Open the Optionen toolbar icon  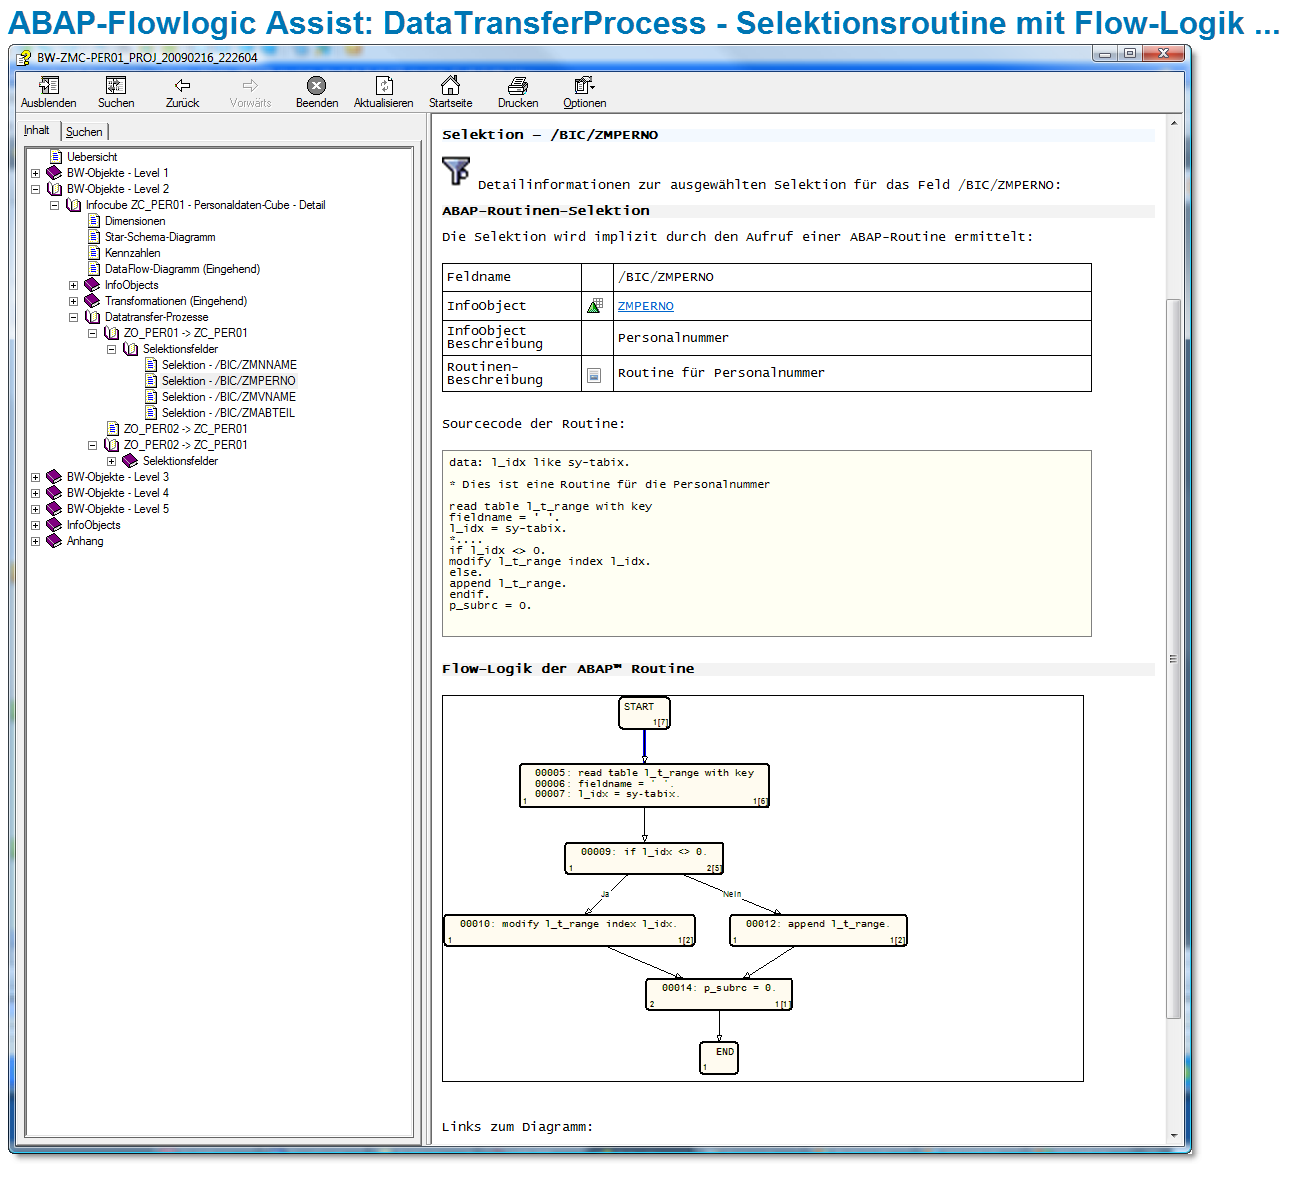coord(584,86)
